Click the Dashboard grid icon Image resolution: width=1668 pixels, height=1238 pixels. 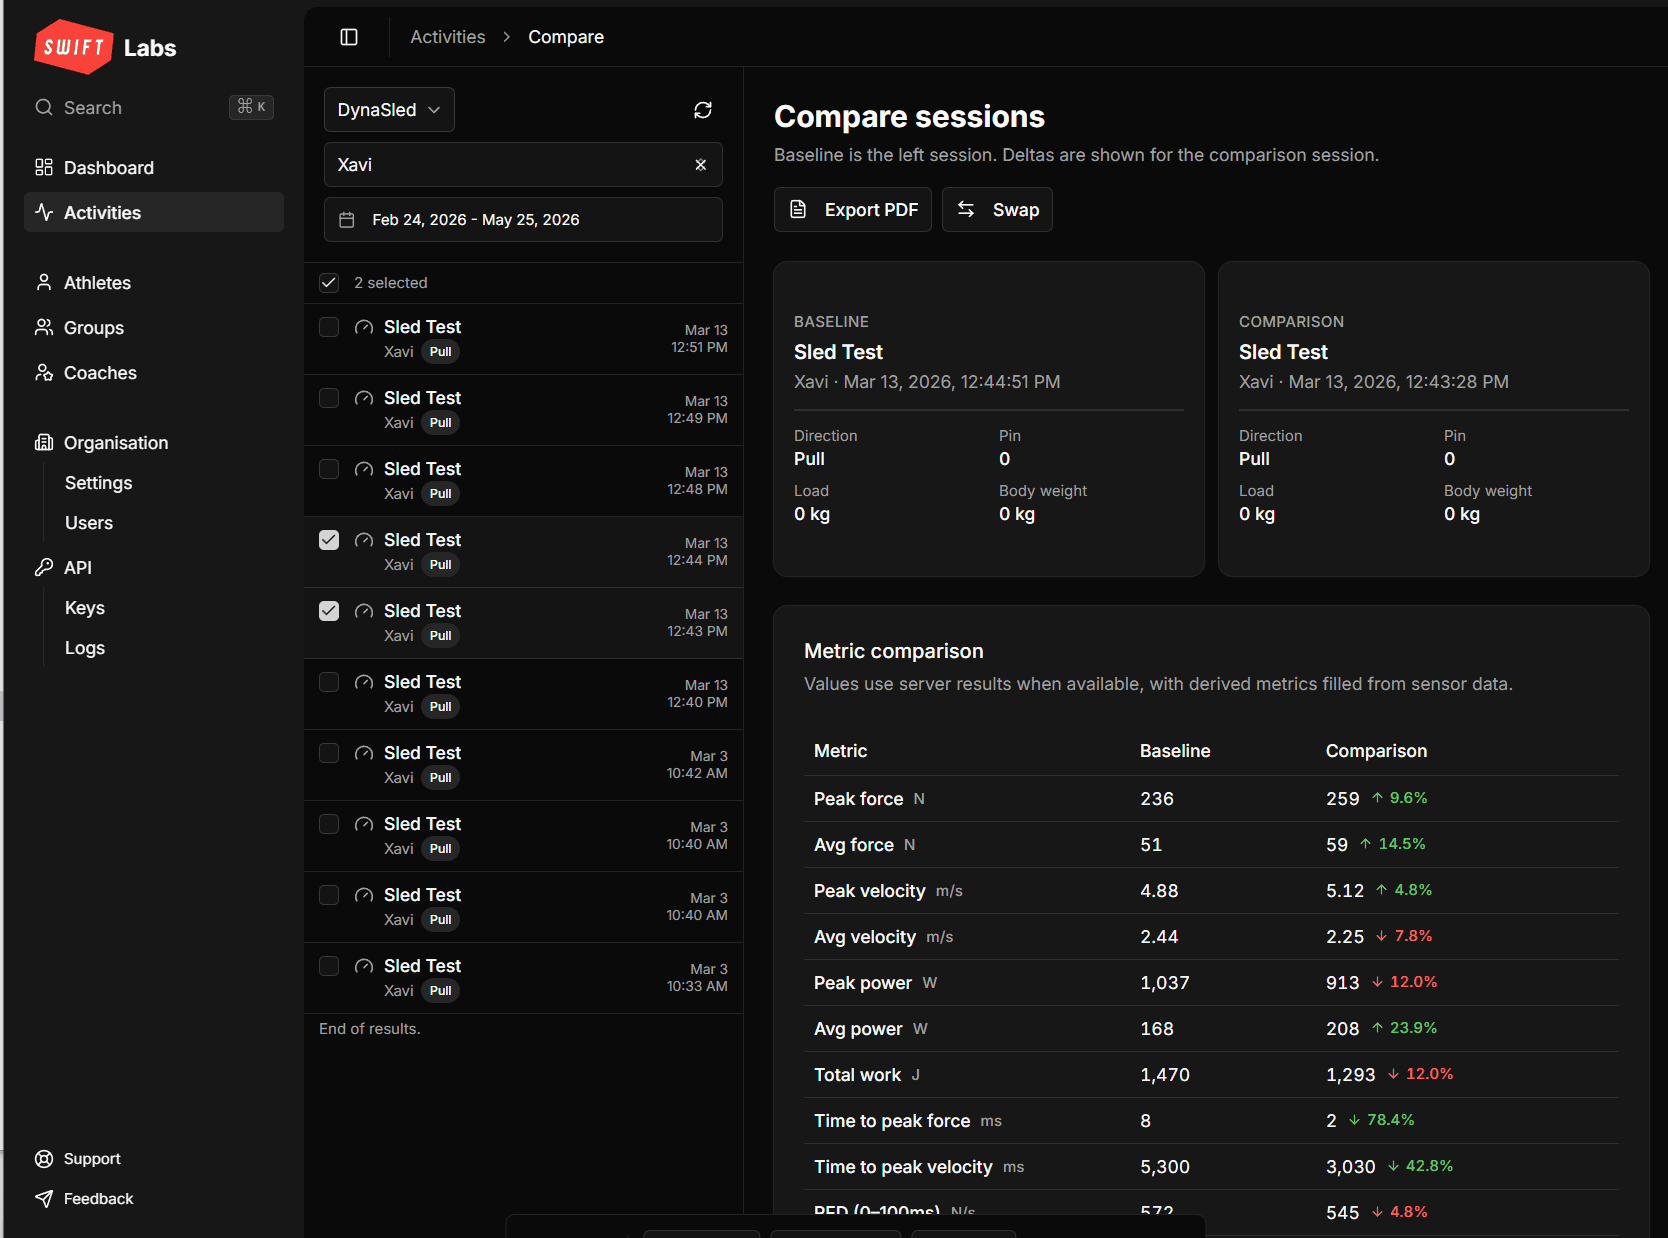(x=44, y=167)
